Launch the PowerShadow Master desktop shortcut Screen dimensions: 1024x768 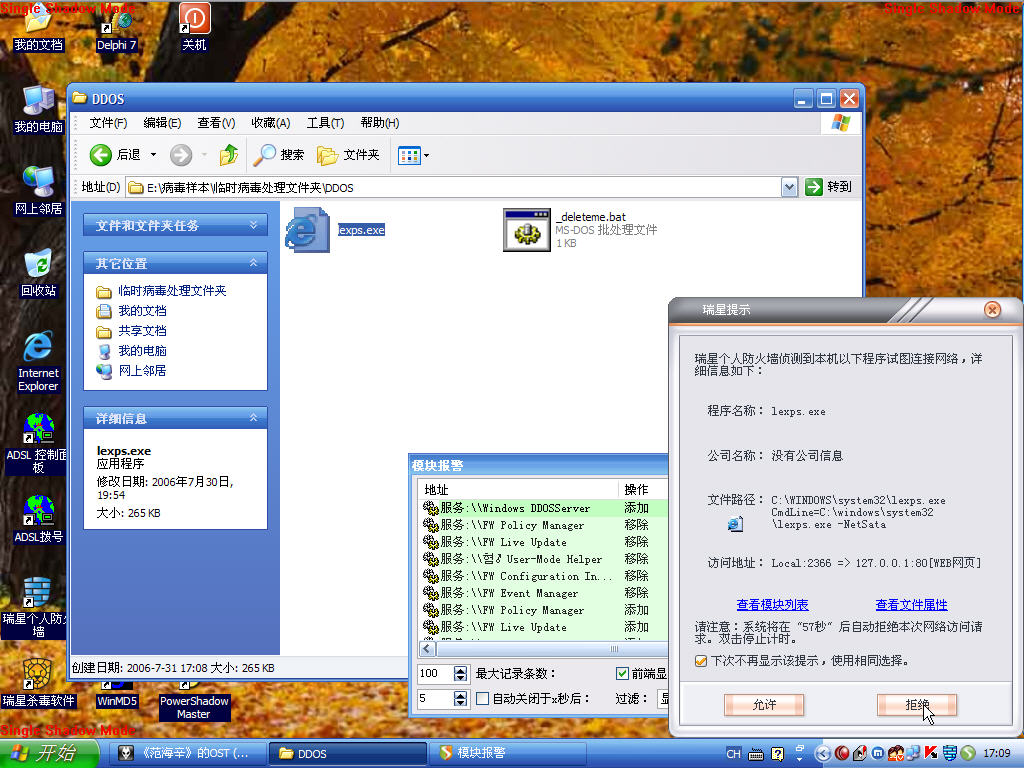(194, 701)
